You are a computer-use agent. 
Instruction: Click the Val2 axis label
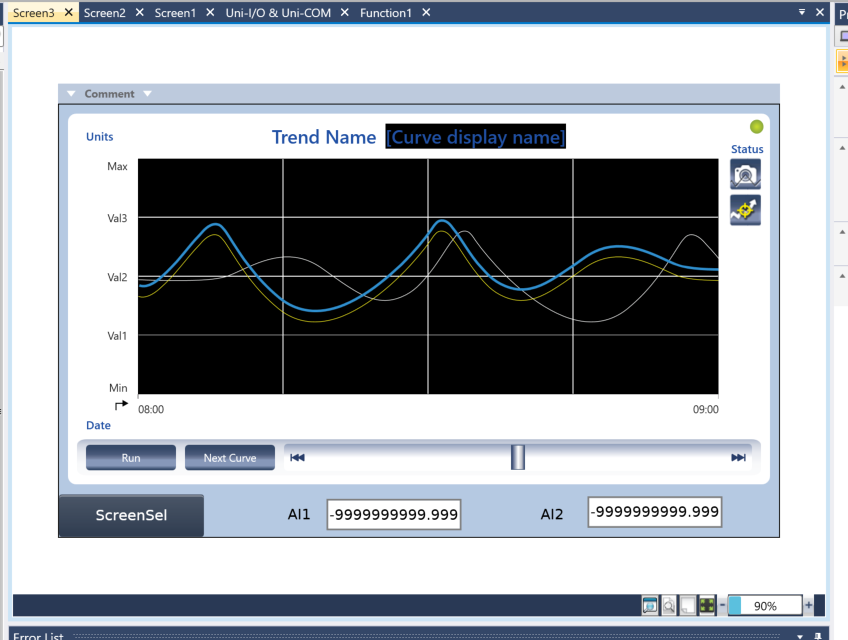coord(117,277)
